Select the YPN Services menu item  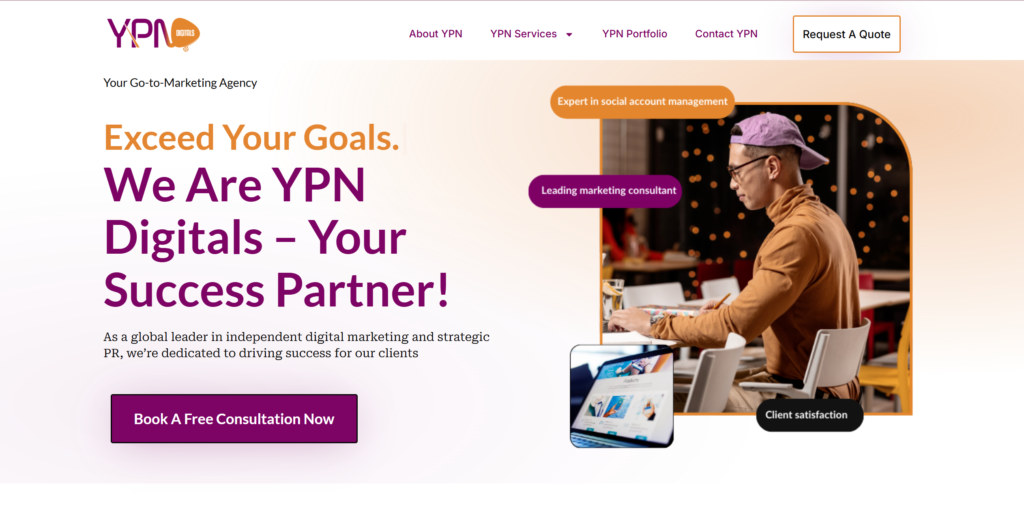(524, 34)
